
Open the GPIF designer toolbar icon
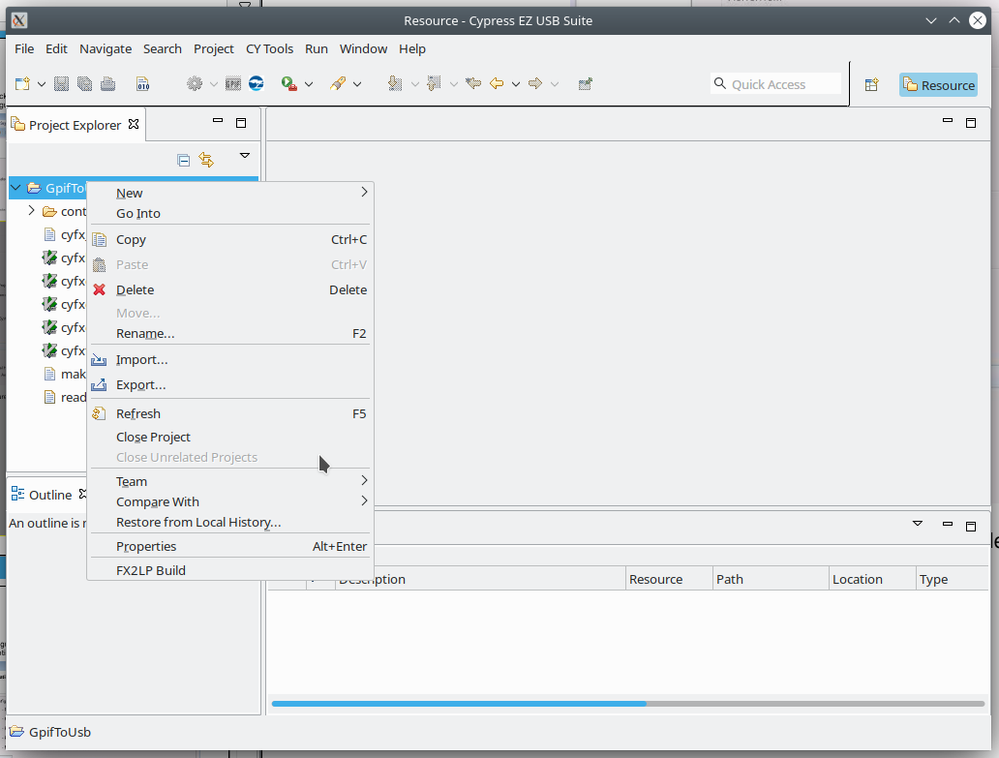pos(233,83)
